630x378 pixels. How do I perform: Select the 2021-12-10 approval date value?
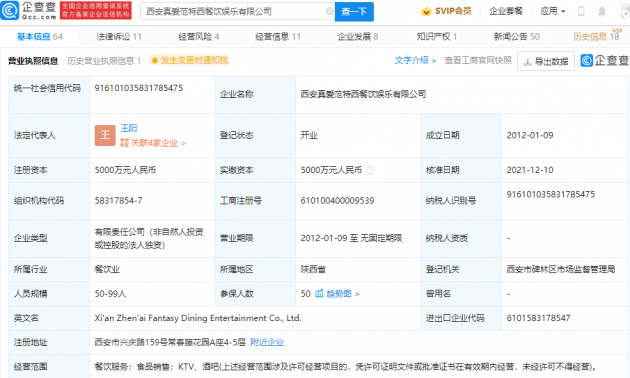tap(530, 170)
